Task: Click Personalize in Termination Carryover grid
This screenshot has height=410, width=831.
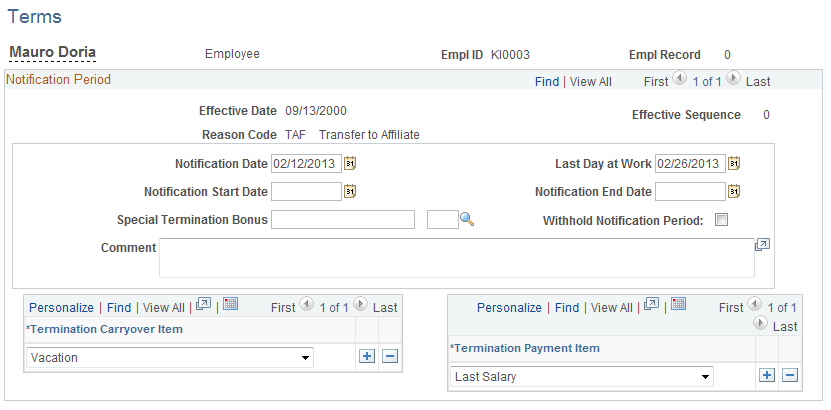Action: click(x=61, y=307)
